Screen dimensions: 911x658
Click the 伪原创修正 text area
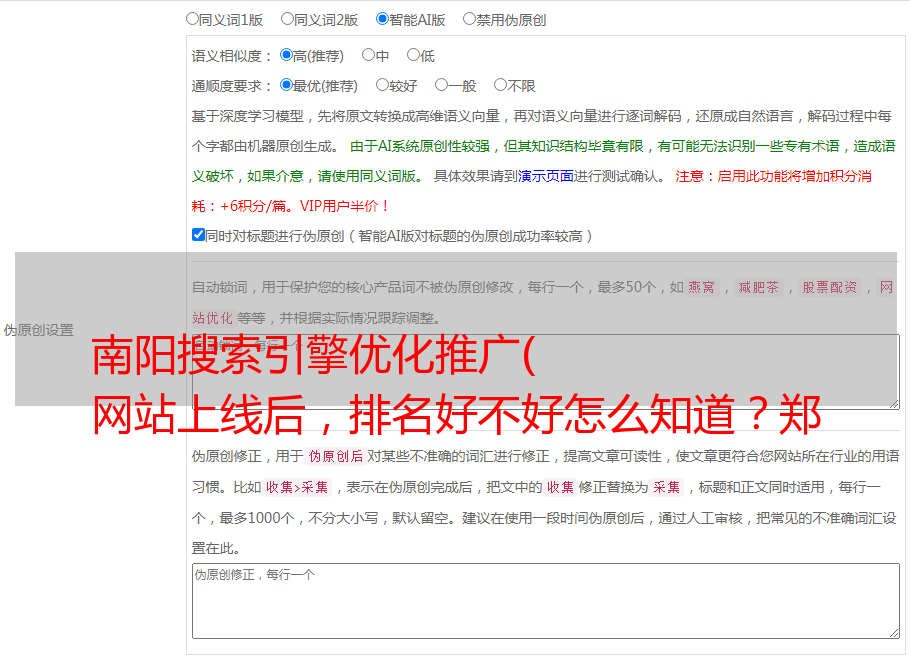(546, 601)
